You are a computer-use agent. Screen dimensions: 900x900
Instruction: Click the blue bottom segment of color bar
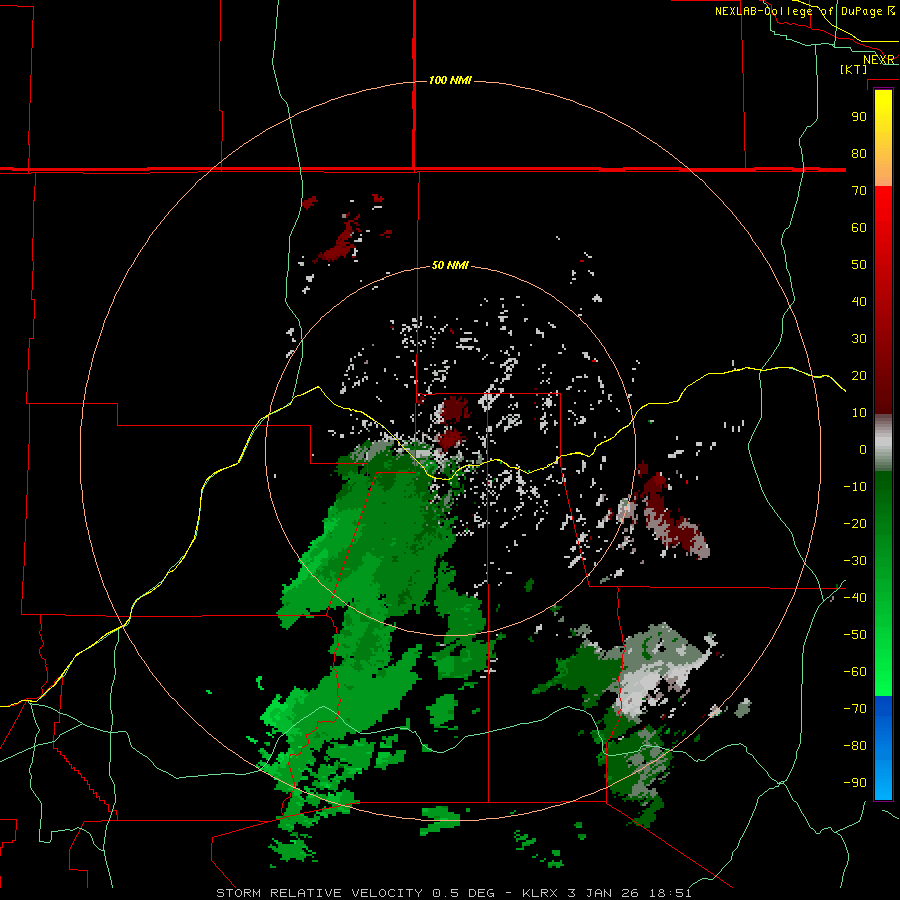click(x=883, y=747)
